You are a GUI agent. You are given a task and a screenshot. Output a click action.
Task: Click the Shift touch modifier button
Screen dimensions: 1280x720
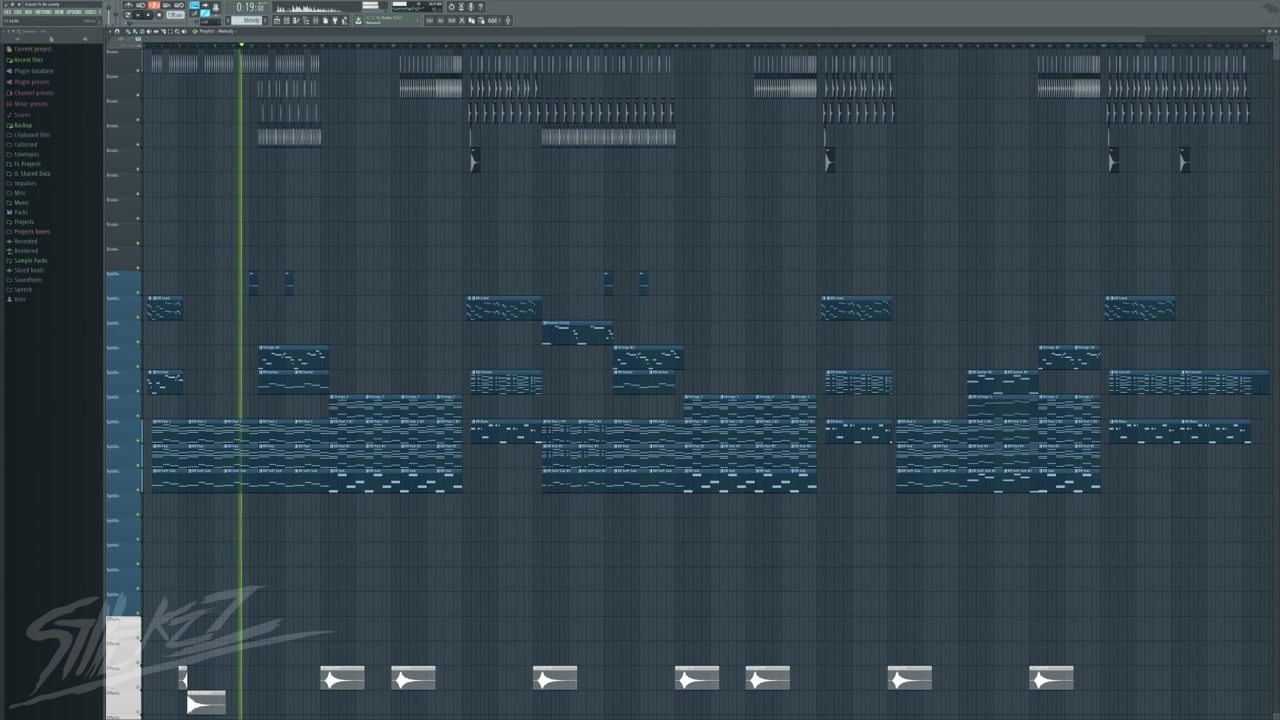(x=451, y=20)
